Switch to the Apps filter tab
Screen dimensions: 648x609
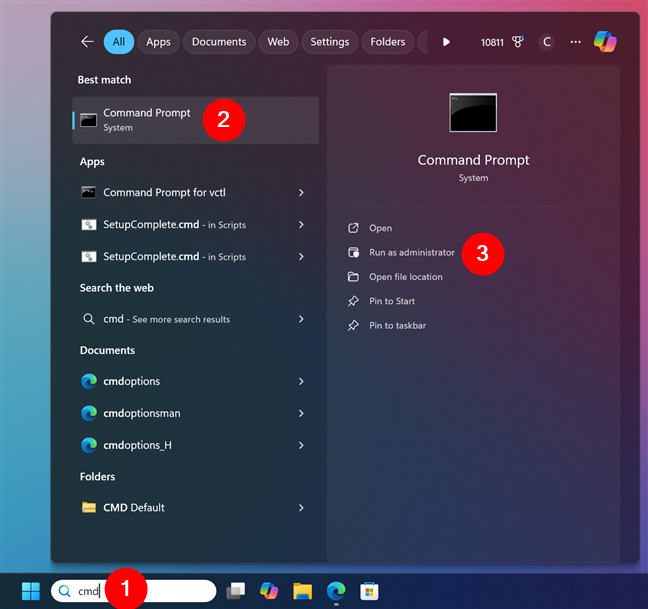point(158,42)
